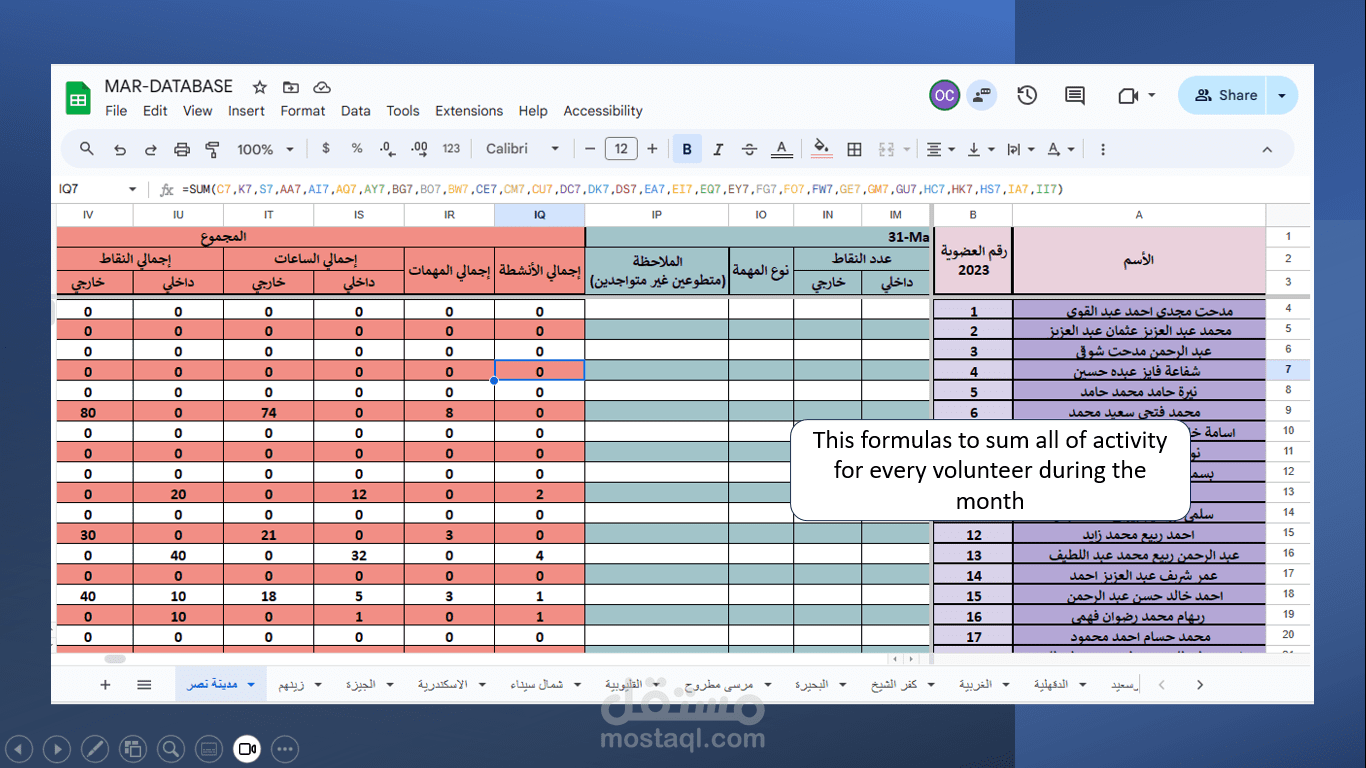The height and width of the screenshot is (768, 1366).
Task: Expand the Share button dropdown arrow
Action: pyautogui.click(x=1282, y=95)
